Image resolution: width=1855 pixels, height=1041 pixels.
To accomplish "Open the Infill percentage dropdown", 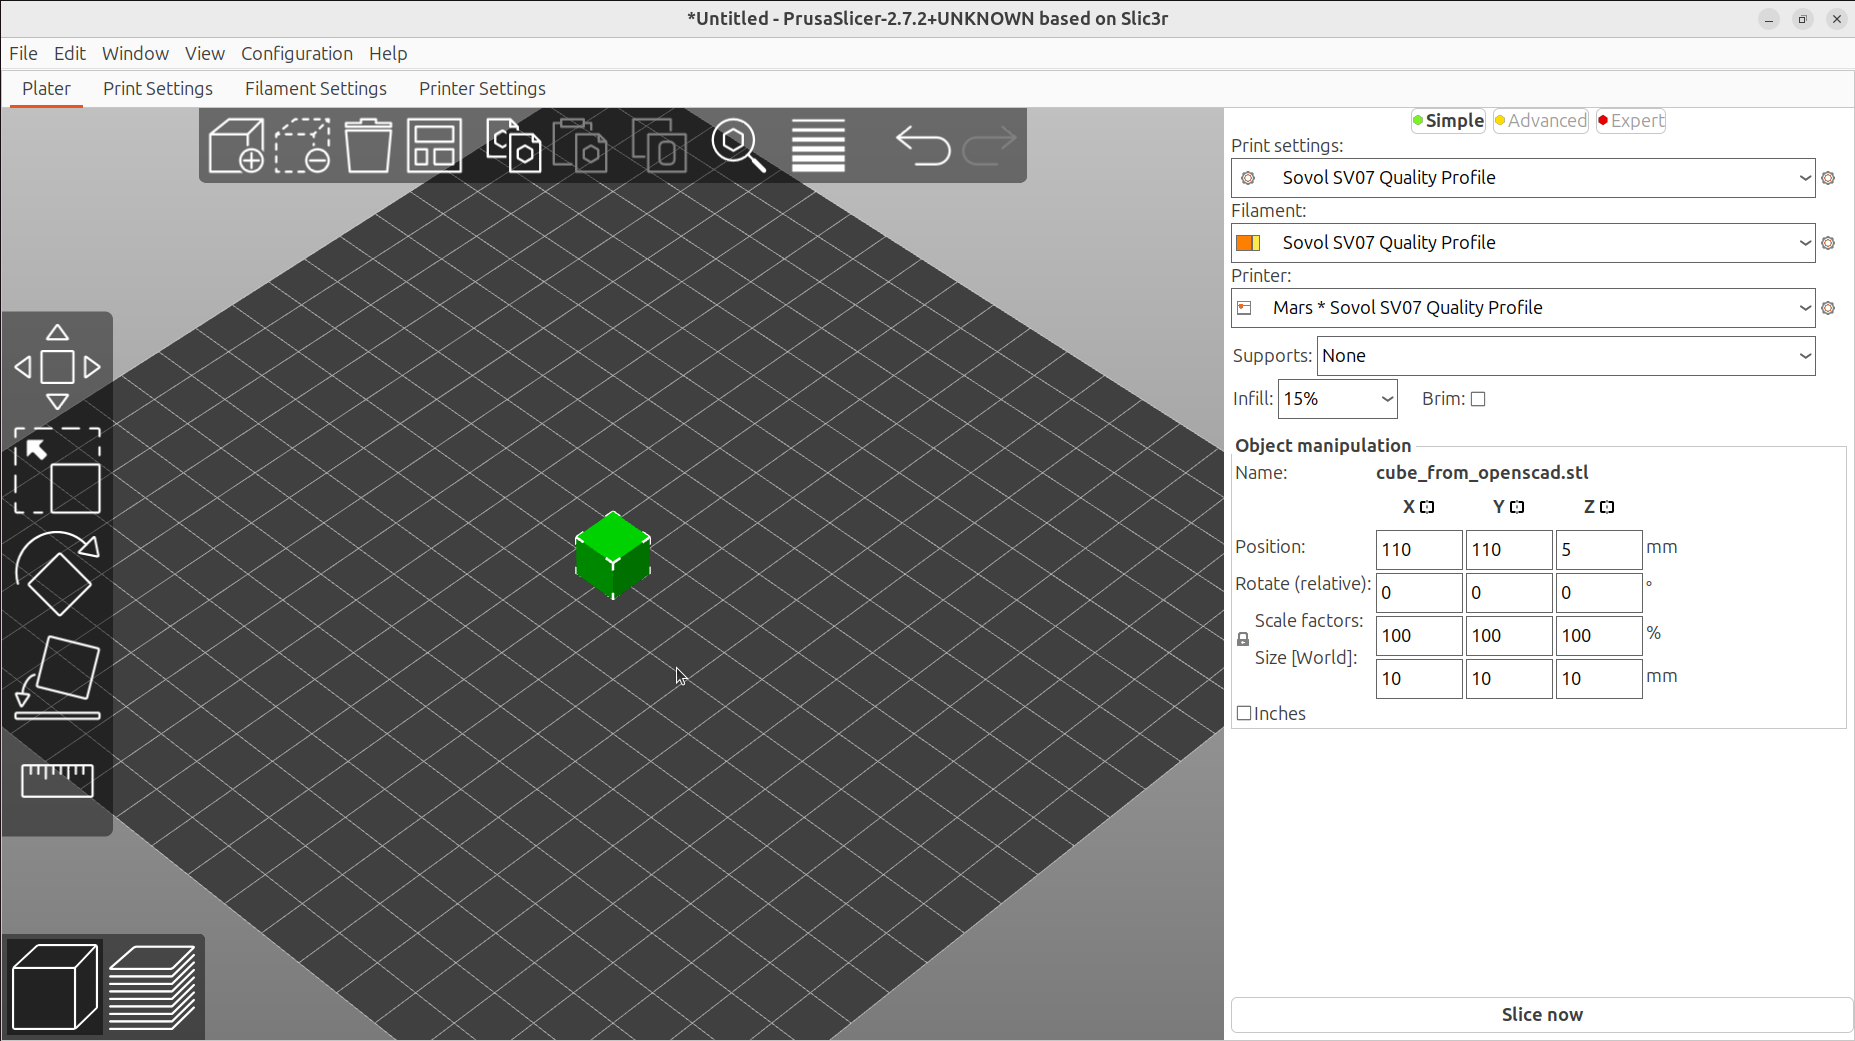I will tap(1338, 399).
